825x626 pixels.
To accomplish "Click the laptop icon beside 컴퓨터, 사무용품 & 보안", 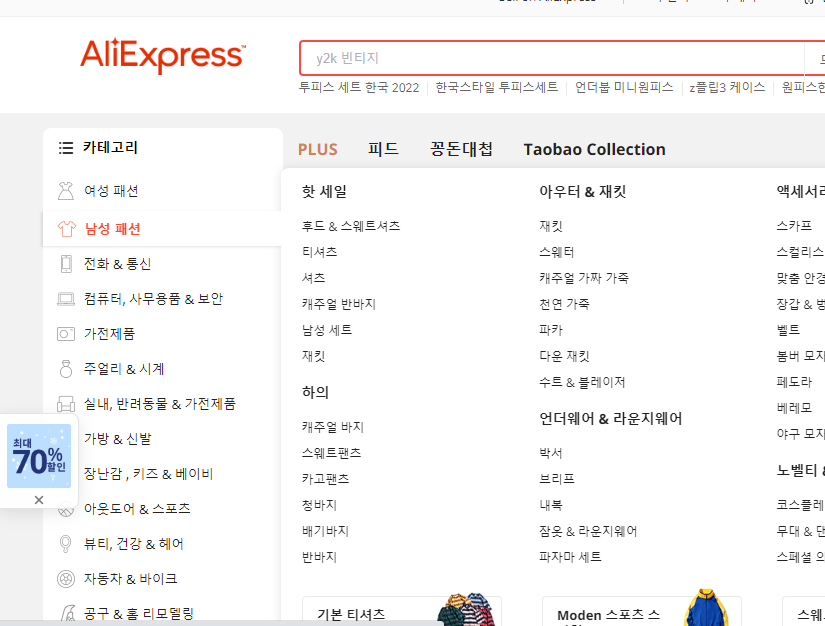I will 66,299.
